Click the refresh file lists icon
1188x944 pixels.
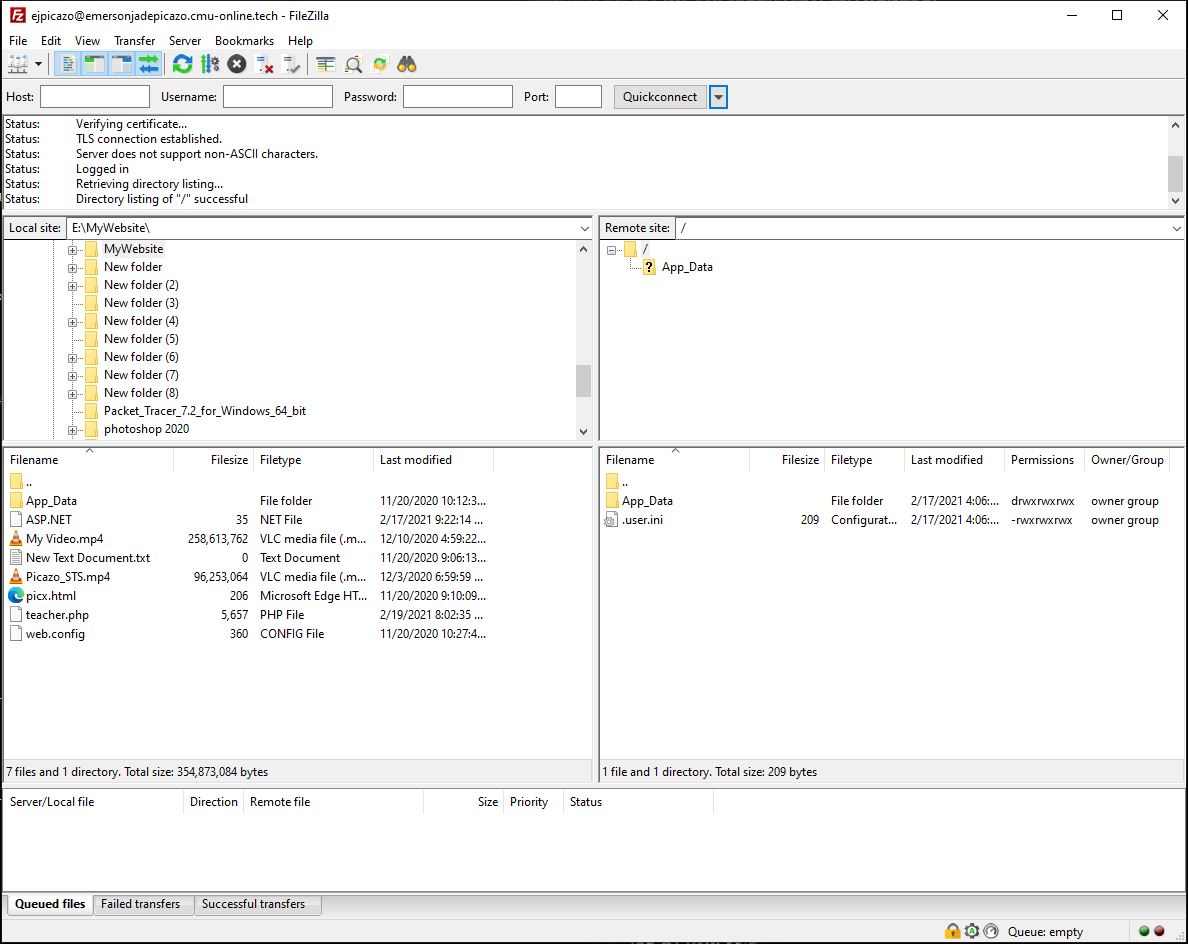[x=182, y=65]
